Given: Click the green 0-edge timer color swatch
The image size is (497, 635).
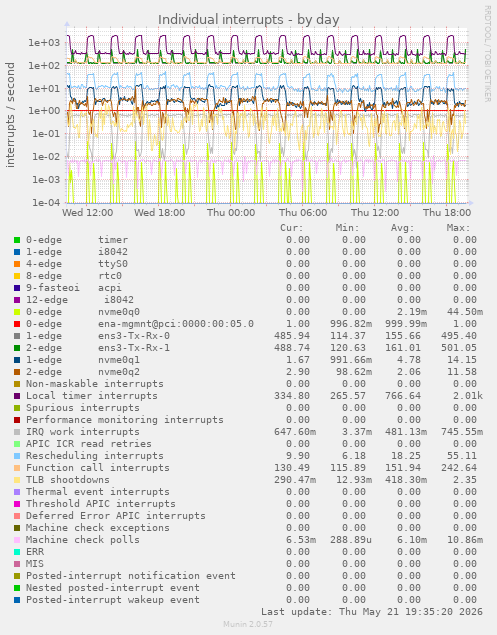Looking at the screenshot, I should [x=17, y=240].
